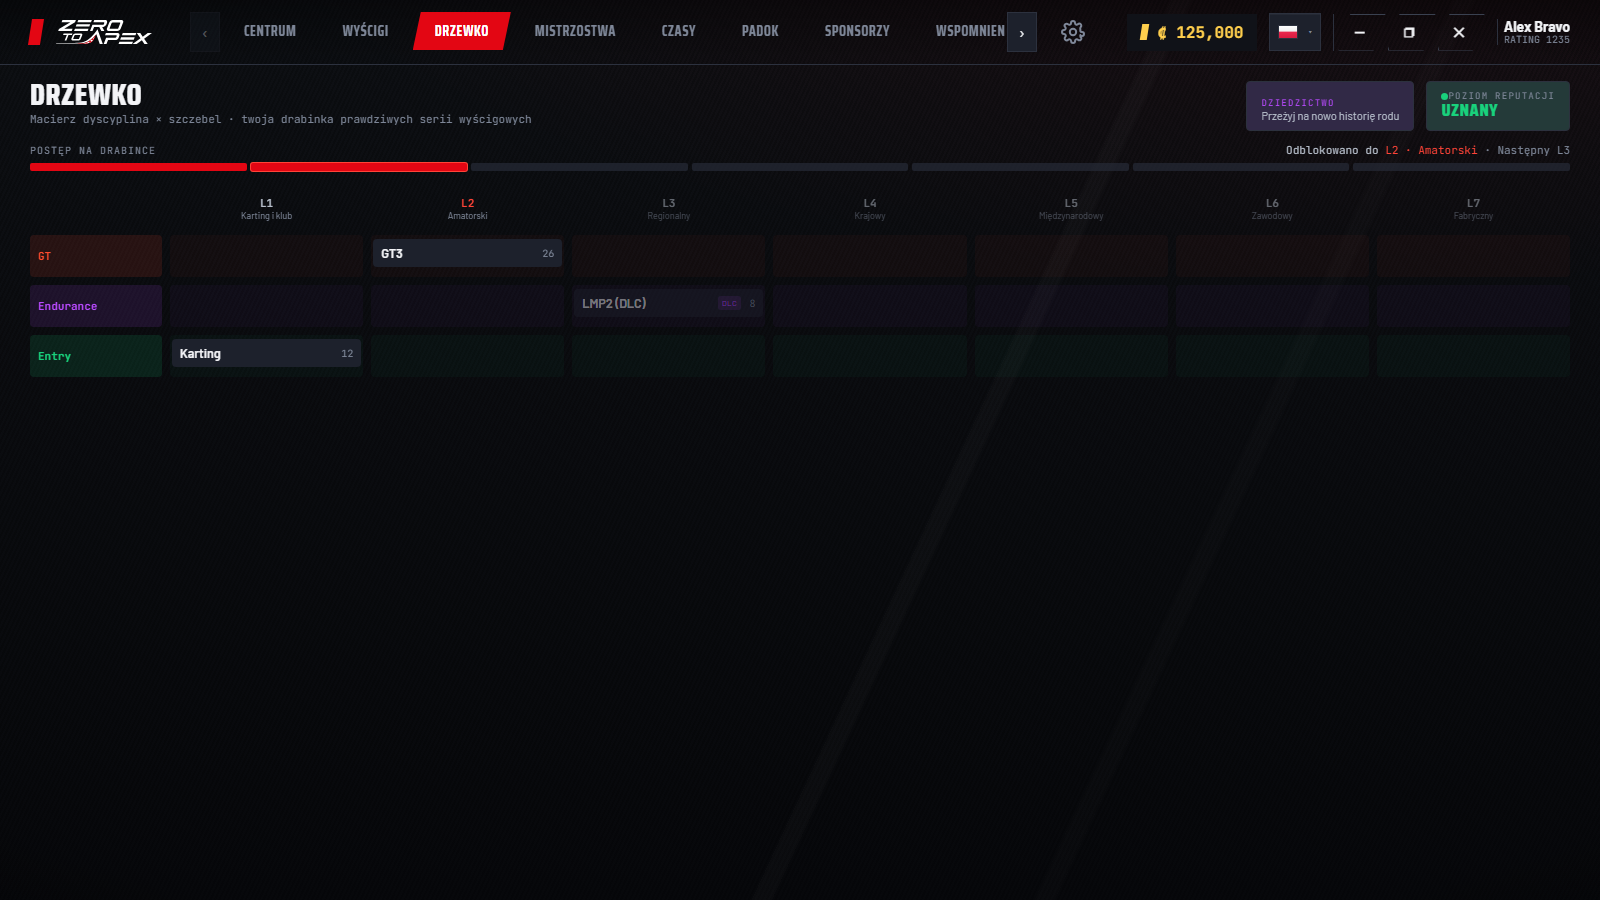This screenshot has height=900, width=1600.
Task: Click the DLC badge on LMP2
Action: 729,304
